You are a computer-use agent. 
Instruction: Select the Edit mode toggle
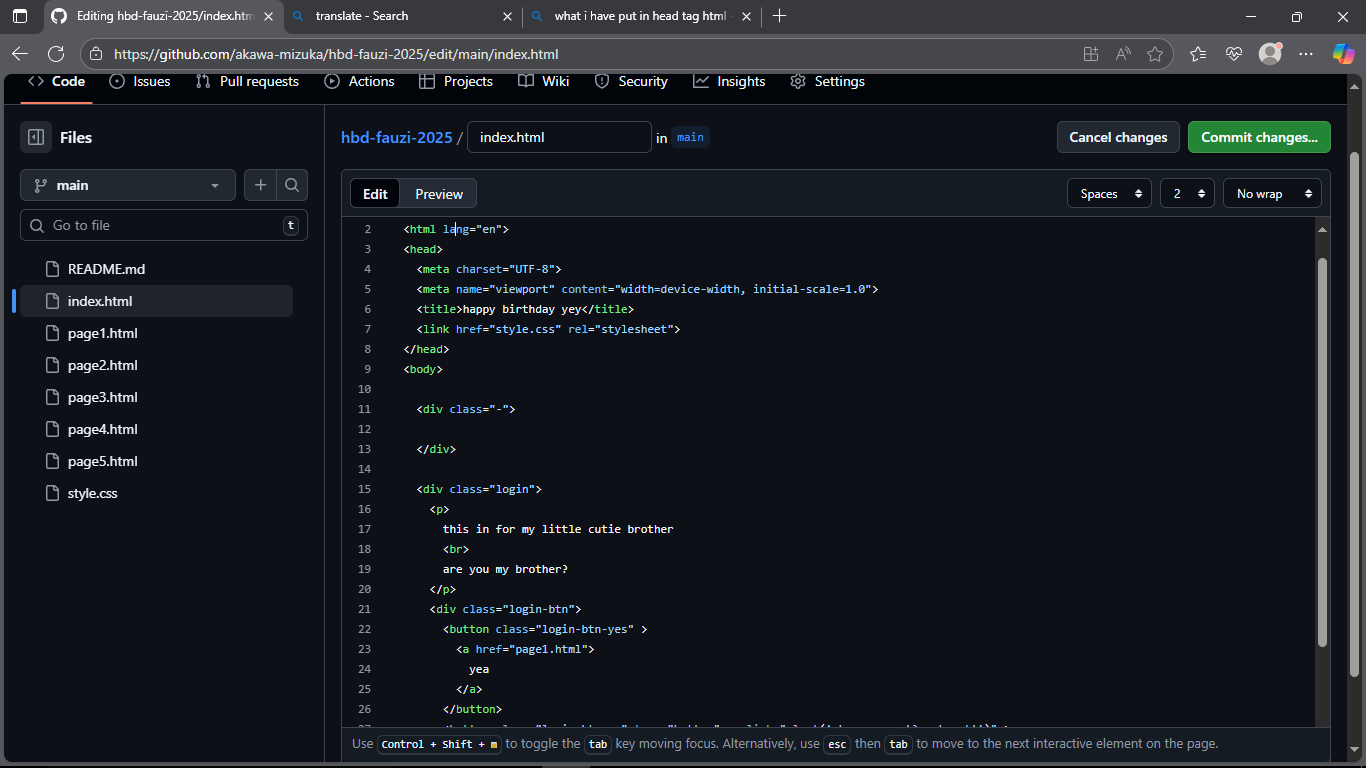pyautogui.click(x=375, y=194)
